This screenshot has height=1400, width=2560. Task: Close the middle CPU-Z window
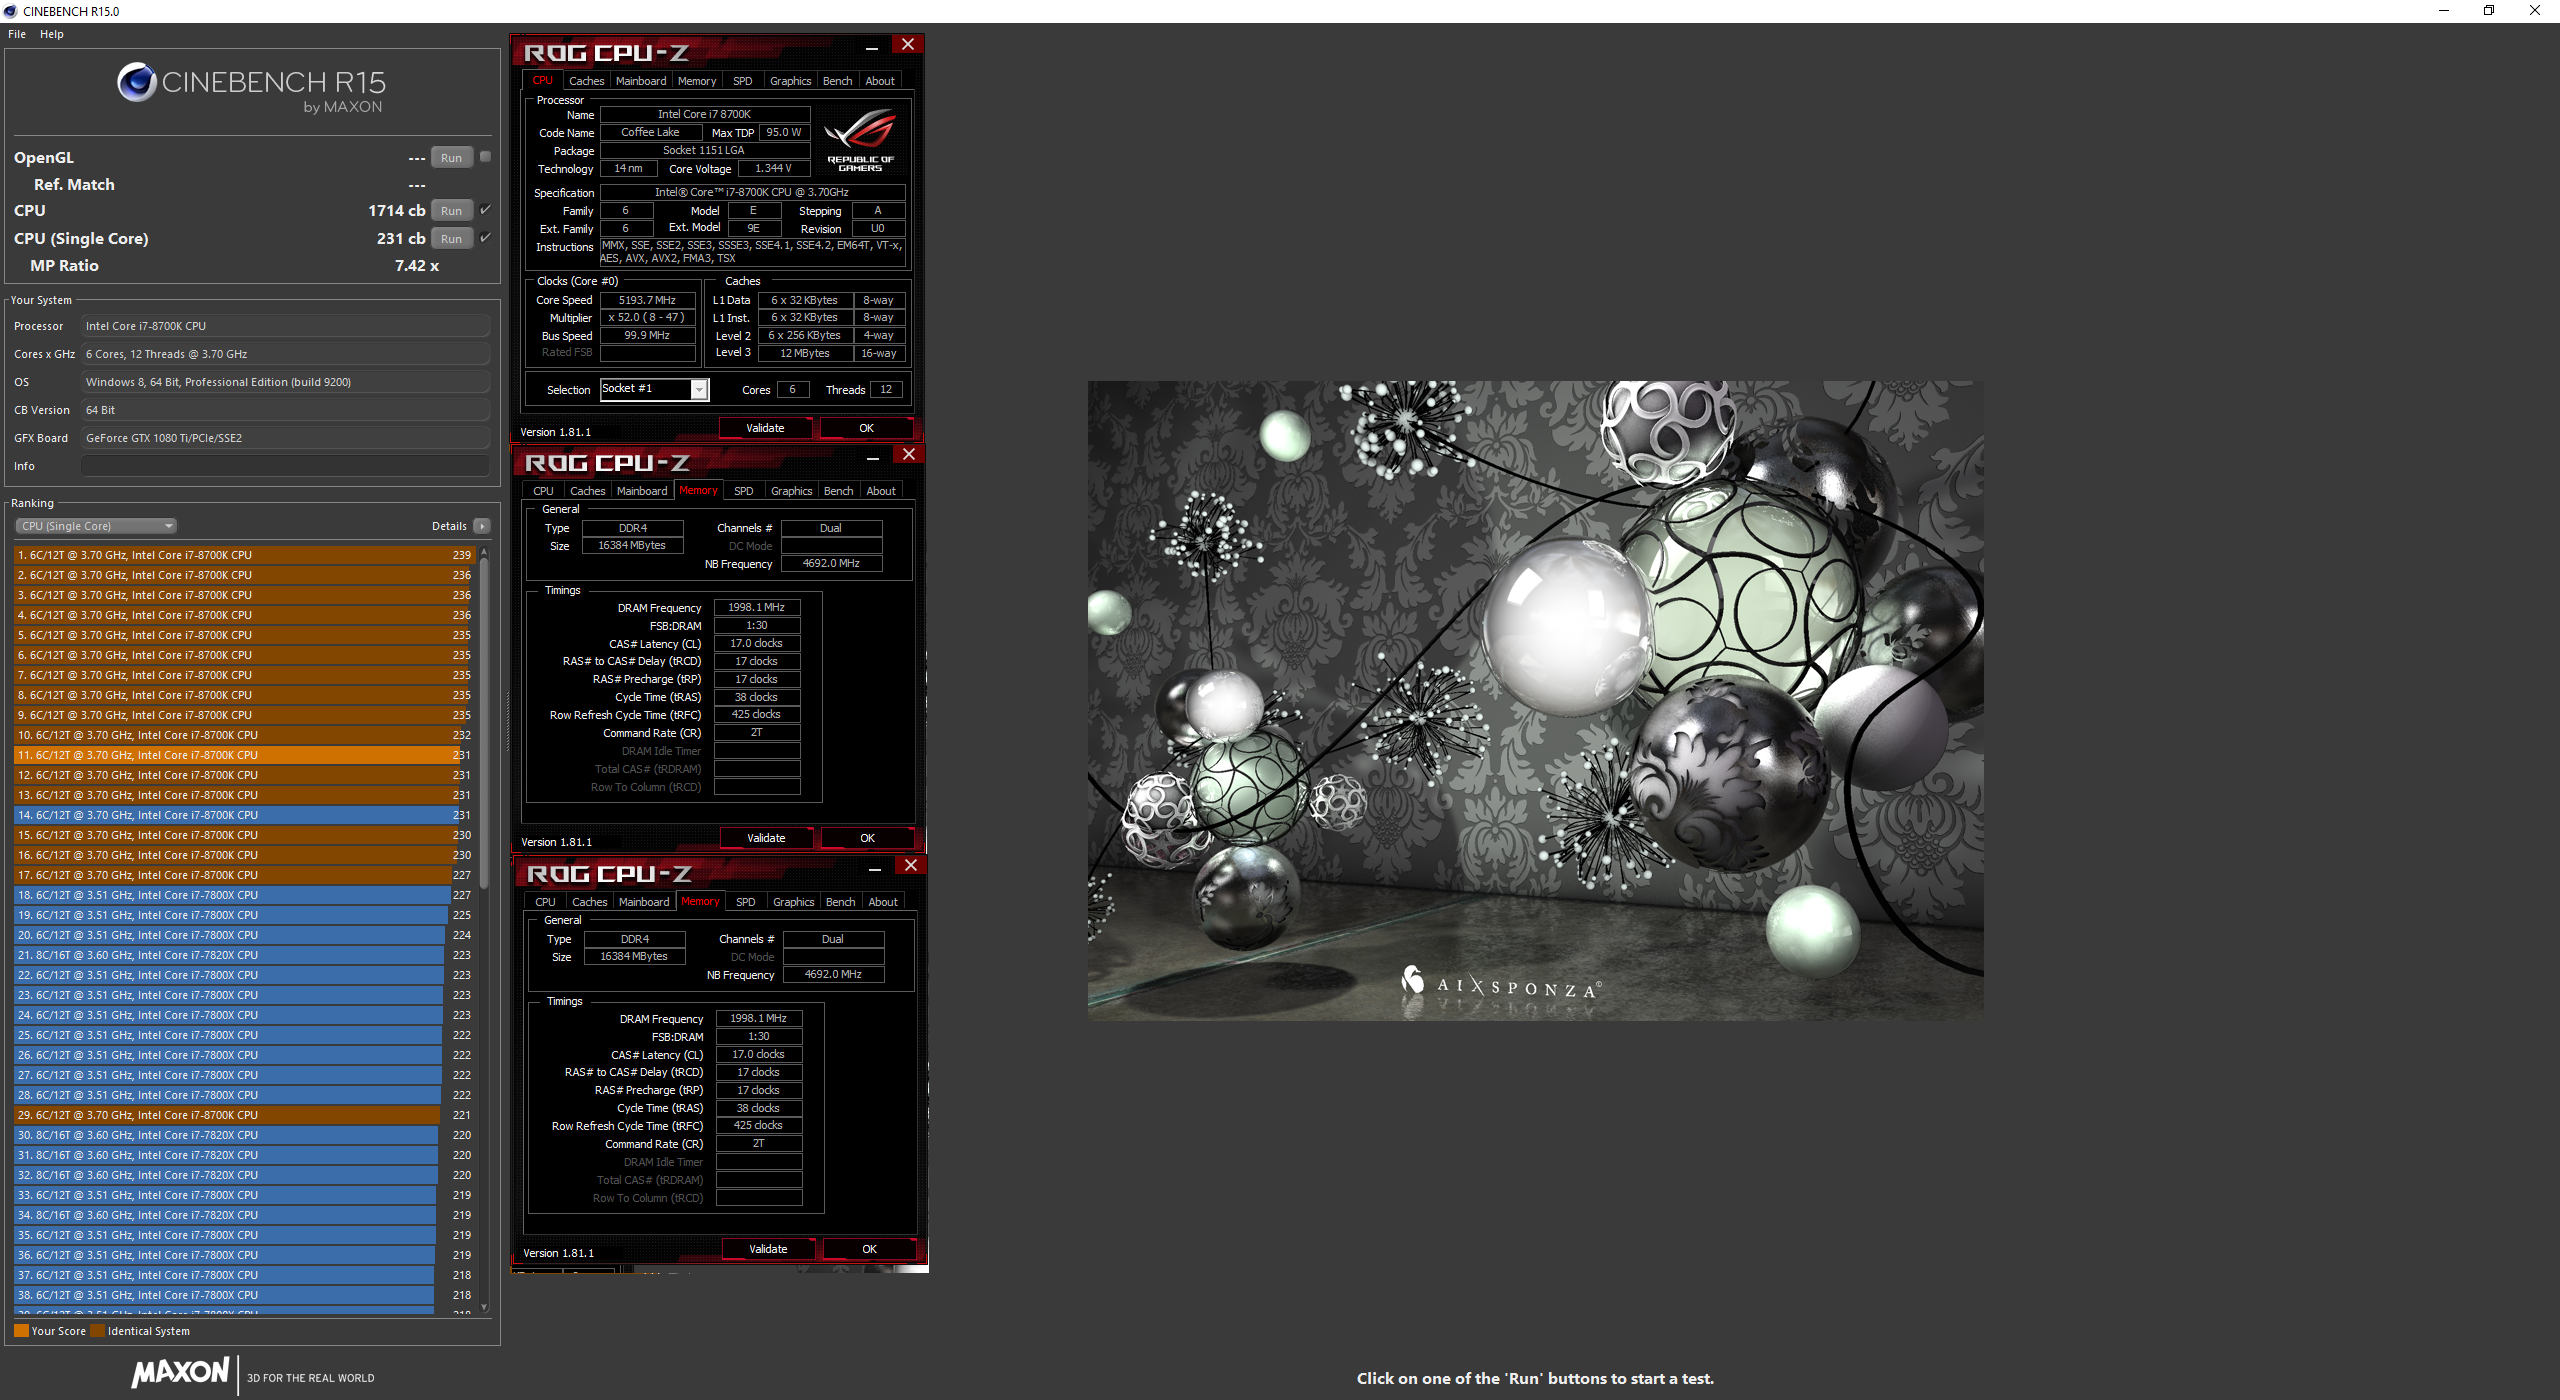tap(909, 455)
